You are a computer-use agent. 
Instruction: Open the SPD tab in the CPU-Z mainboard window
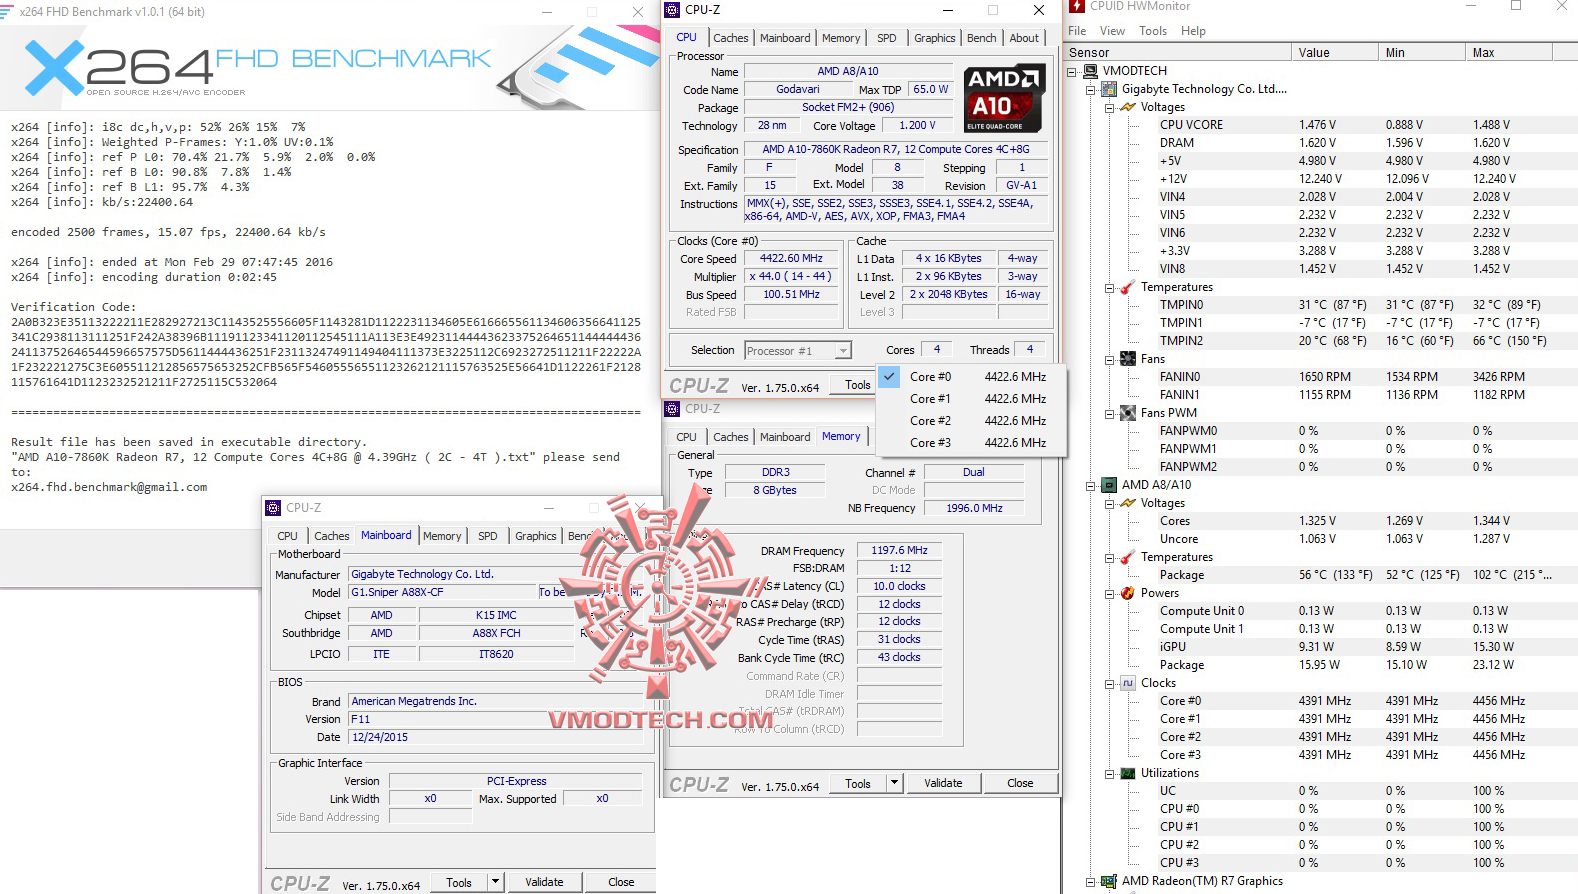[488, 536]
